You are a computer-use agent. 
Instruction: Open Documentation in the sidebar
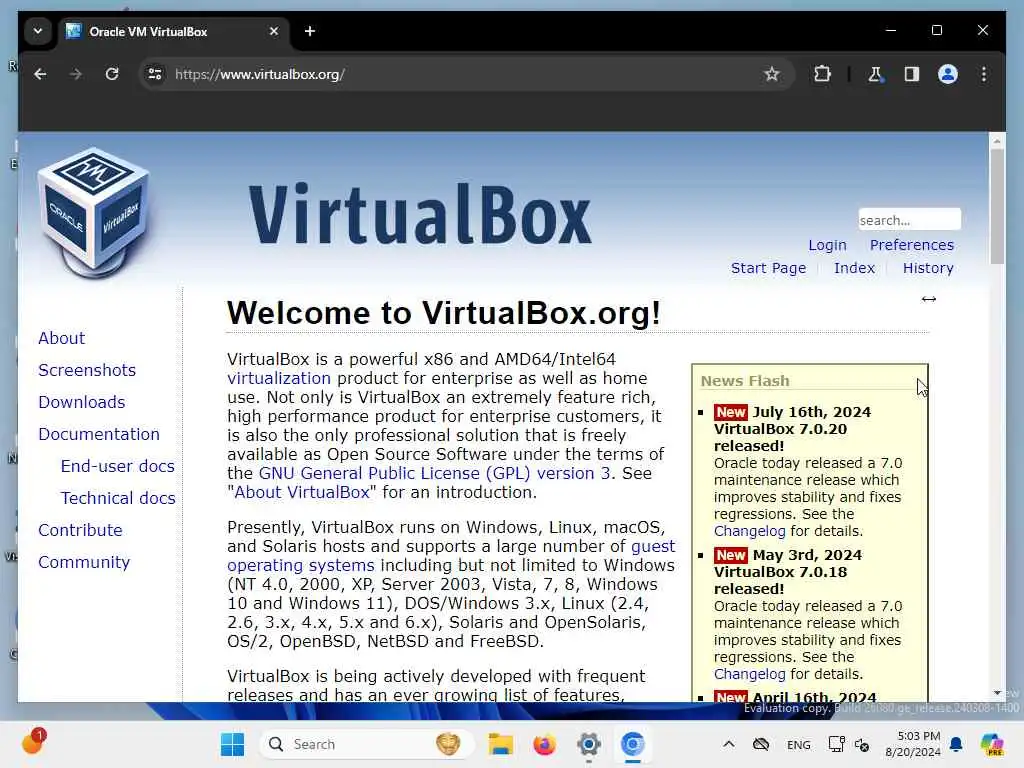pos(99,434)
